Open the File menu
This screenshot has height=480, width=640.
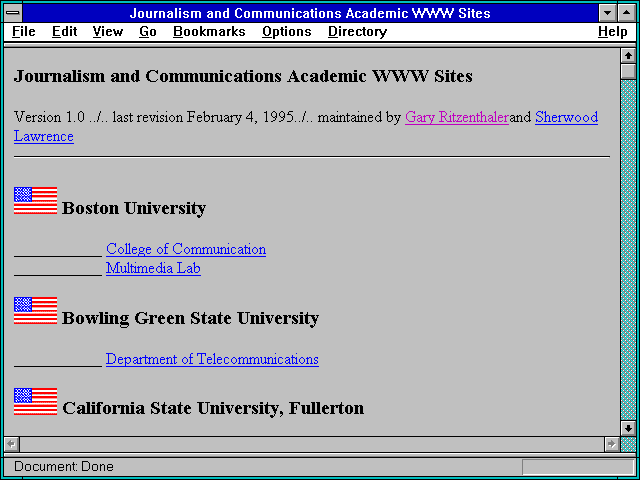tap(24, 32)
